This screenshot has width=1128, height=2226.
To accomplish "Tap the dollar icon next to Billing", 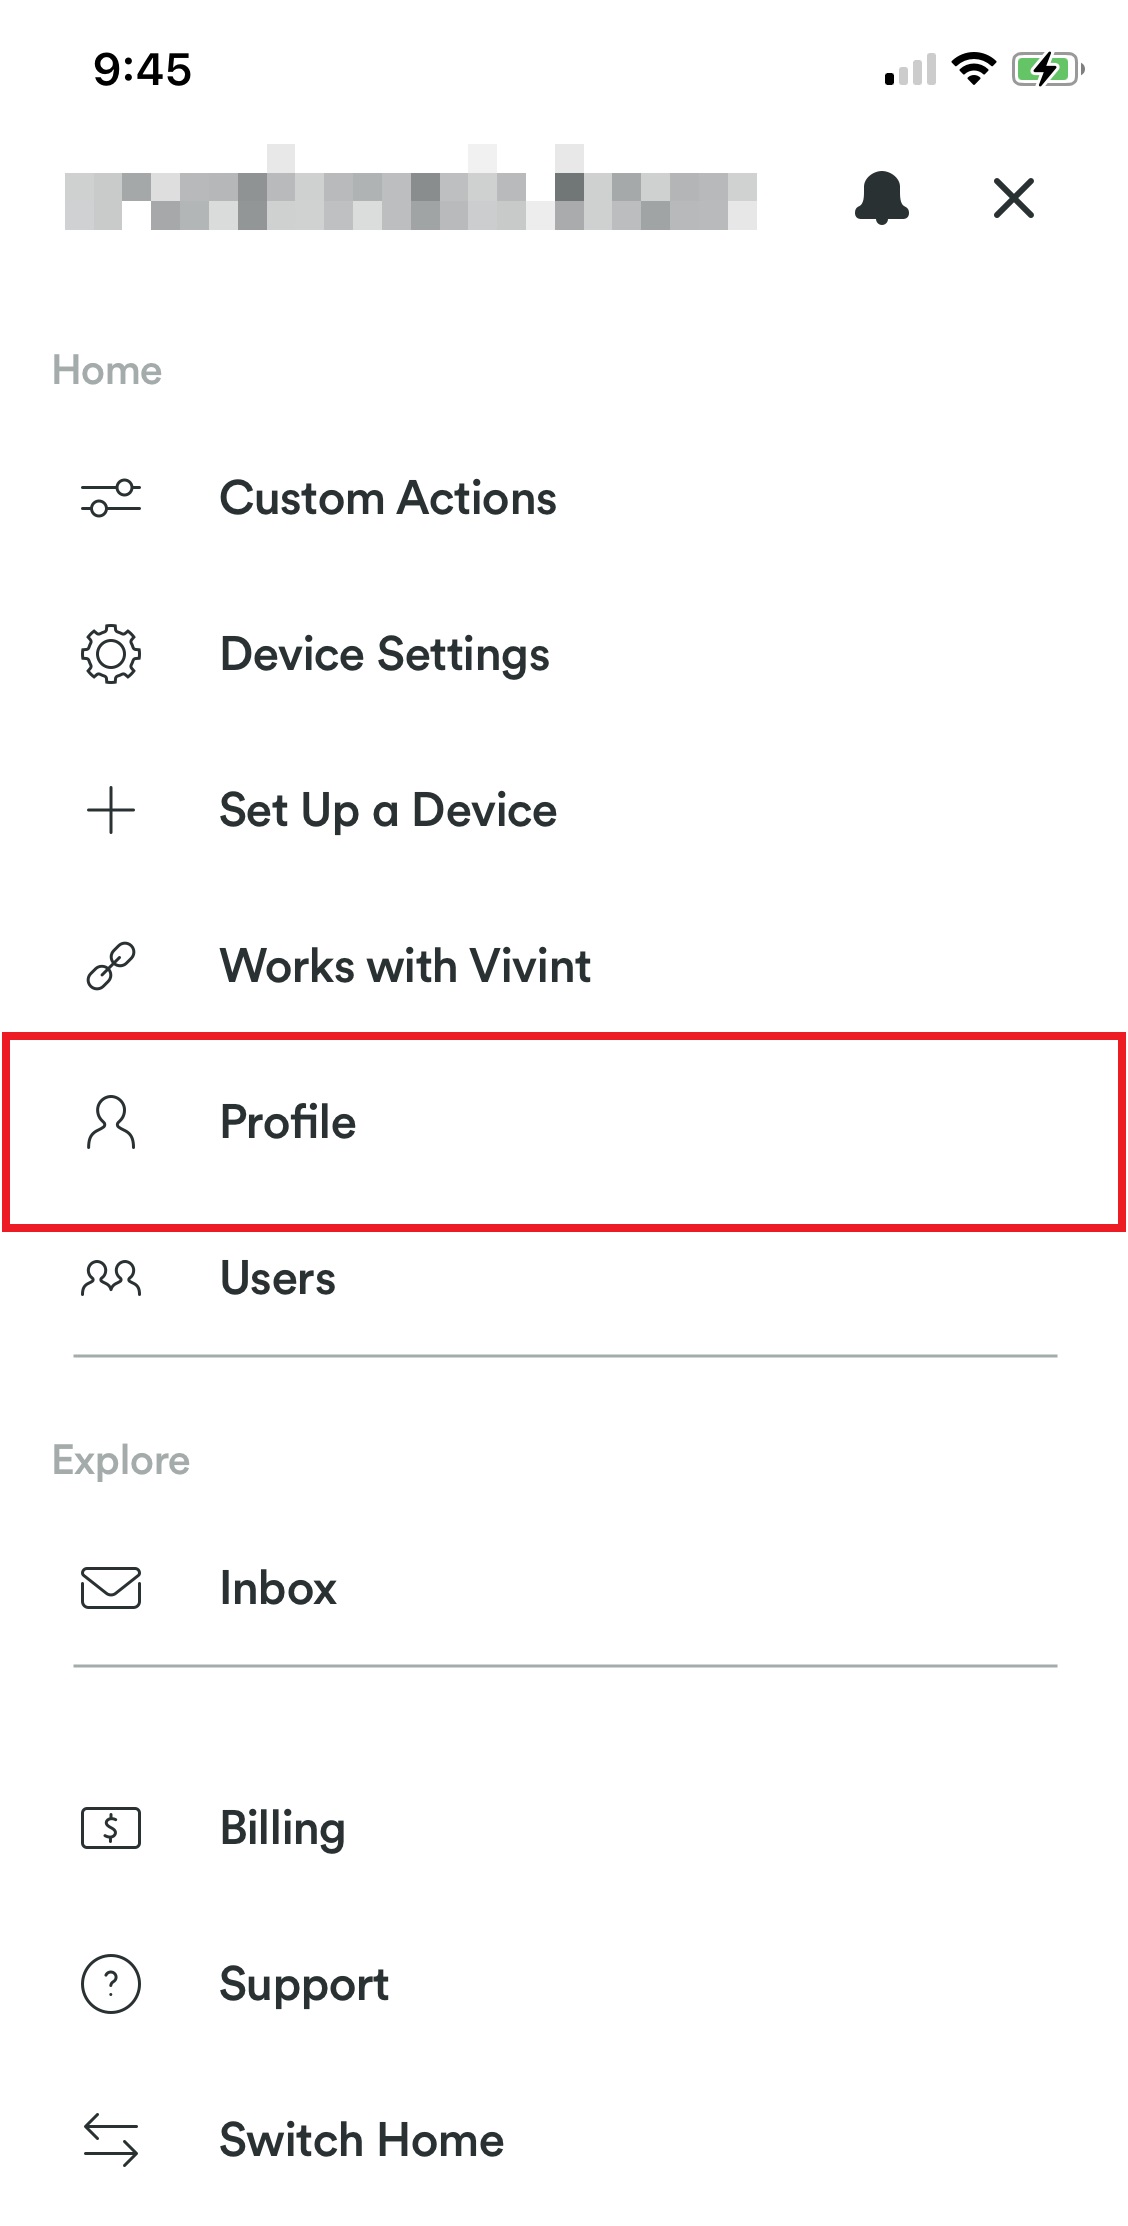I will pos(110,1827).
